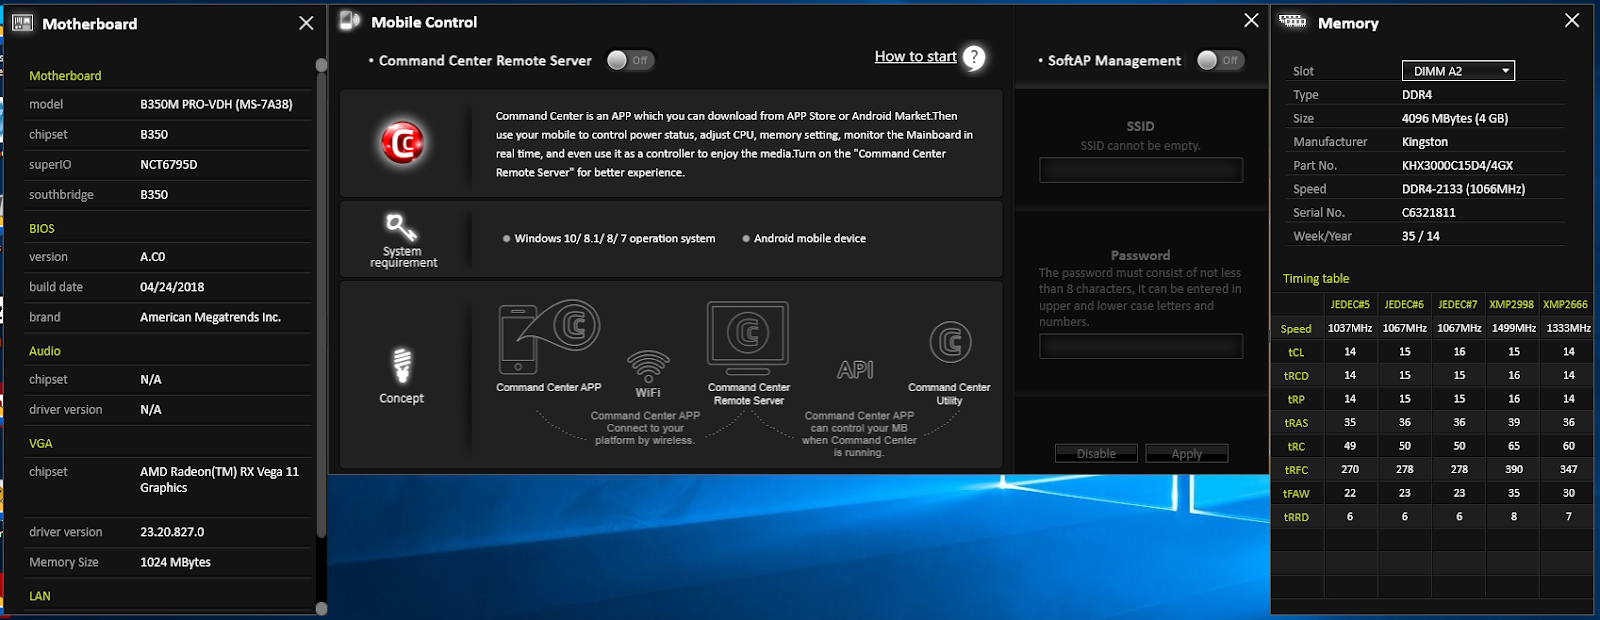
Task: Toggle Command Center Remote Server switch
Action: (x=630, y=60)
